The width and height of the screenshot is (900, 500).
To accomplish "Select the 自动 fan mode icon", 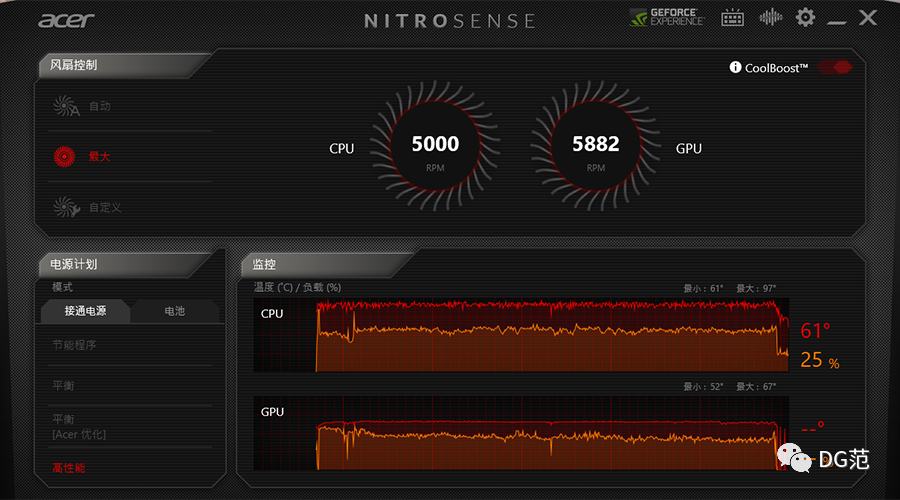I will point(66,106).
